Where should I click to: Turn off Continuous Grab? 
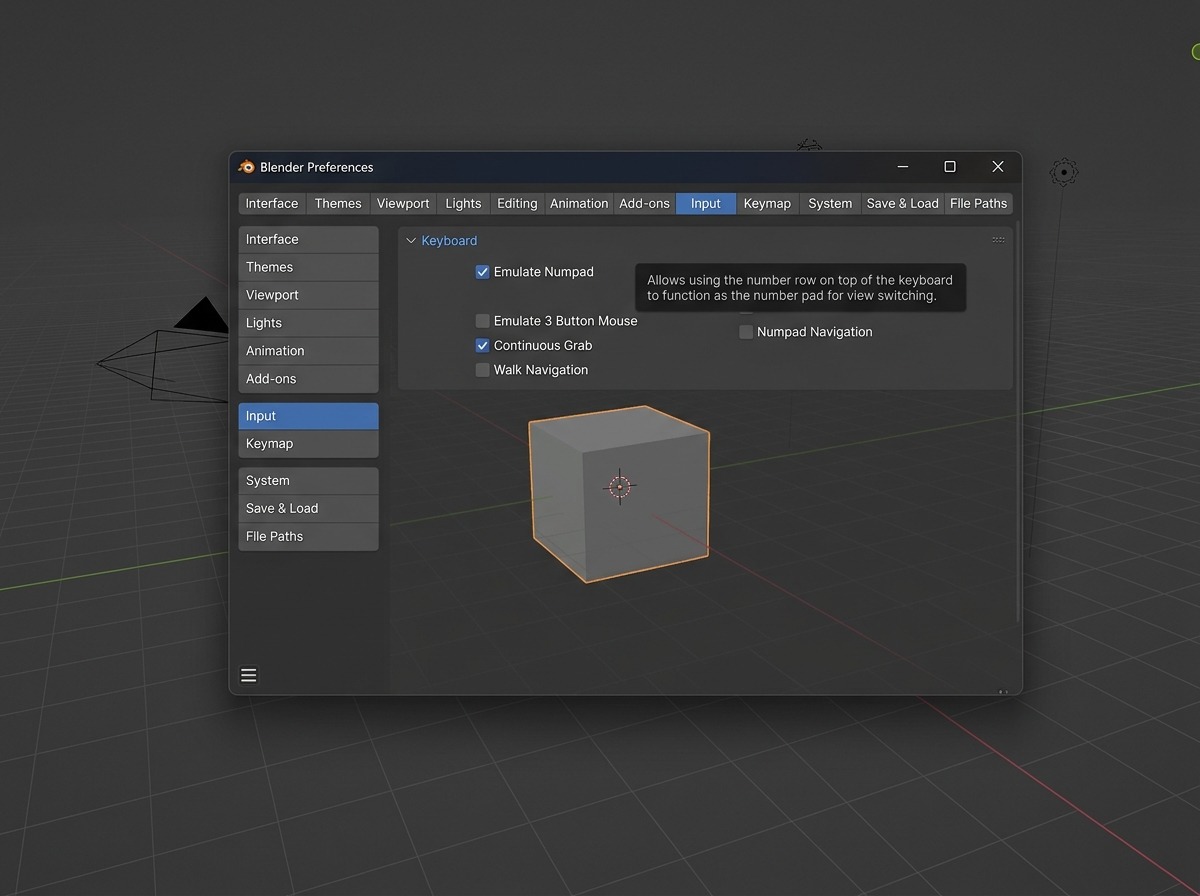click(x=482, y=345)
